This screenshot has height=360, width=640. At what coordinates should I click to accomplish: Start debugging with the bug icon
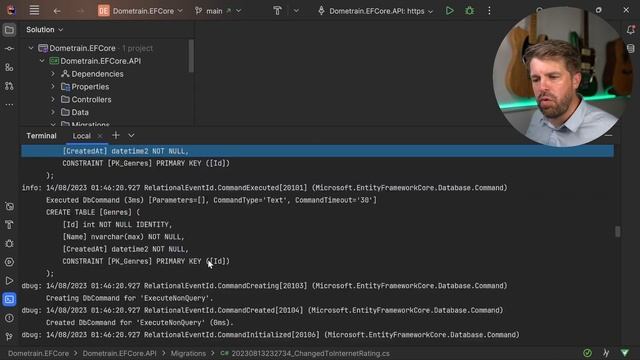[x=469, y=11]
